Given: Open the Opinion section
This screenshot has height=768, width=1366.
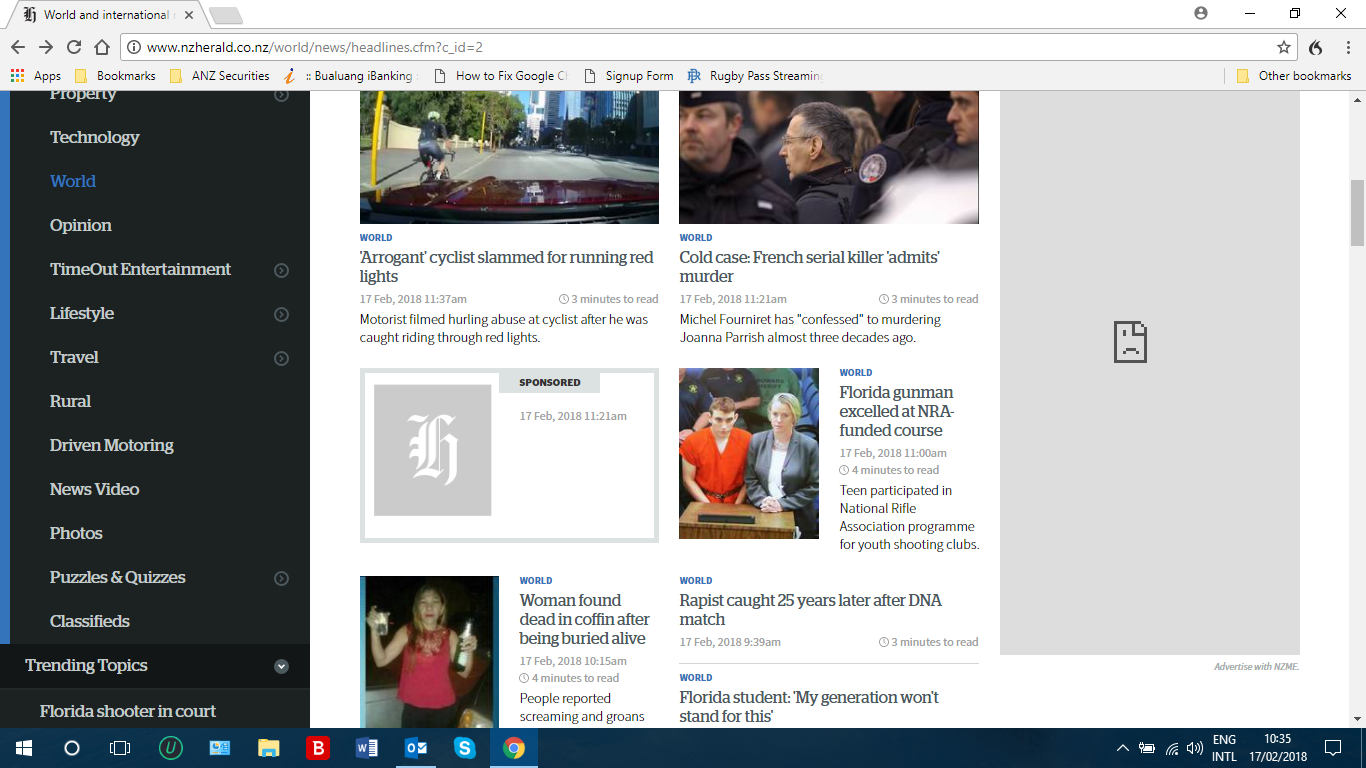Looking at the screenshot, I should tap(81, 226).
